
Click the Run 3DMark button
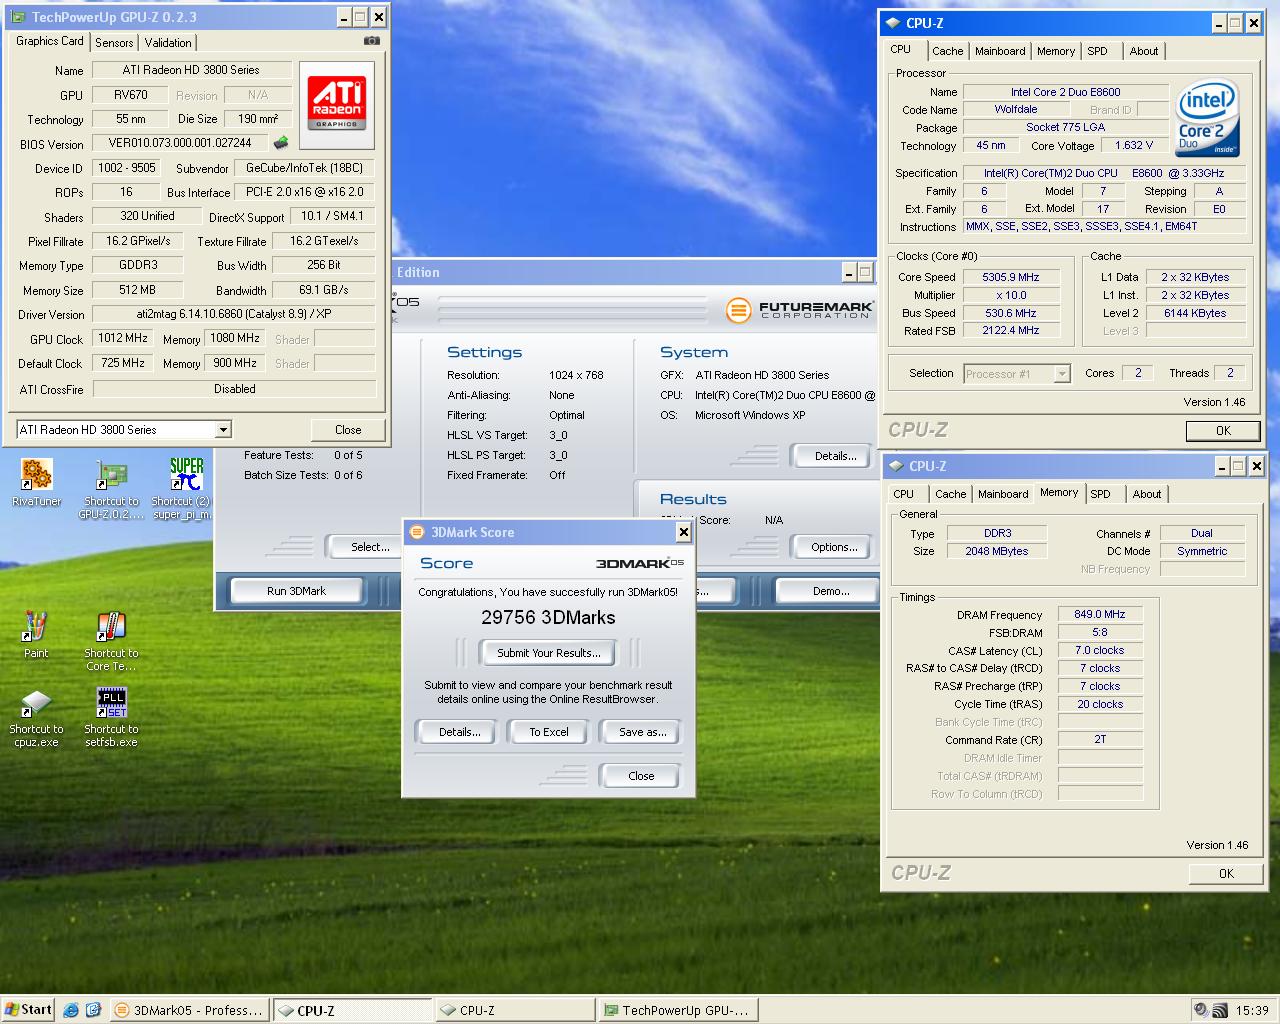tap(296, 591)
